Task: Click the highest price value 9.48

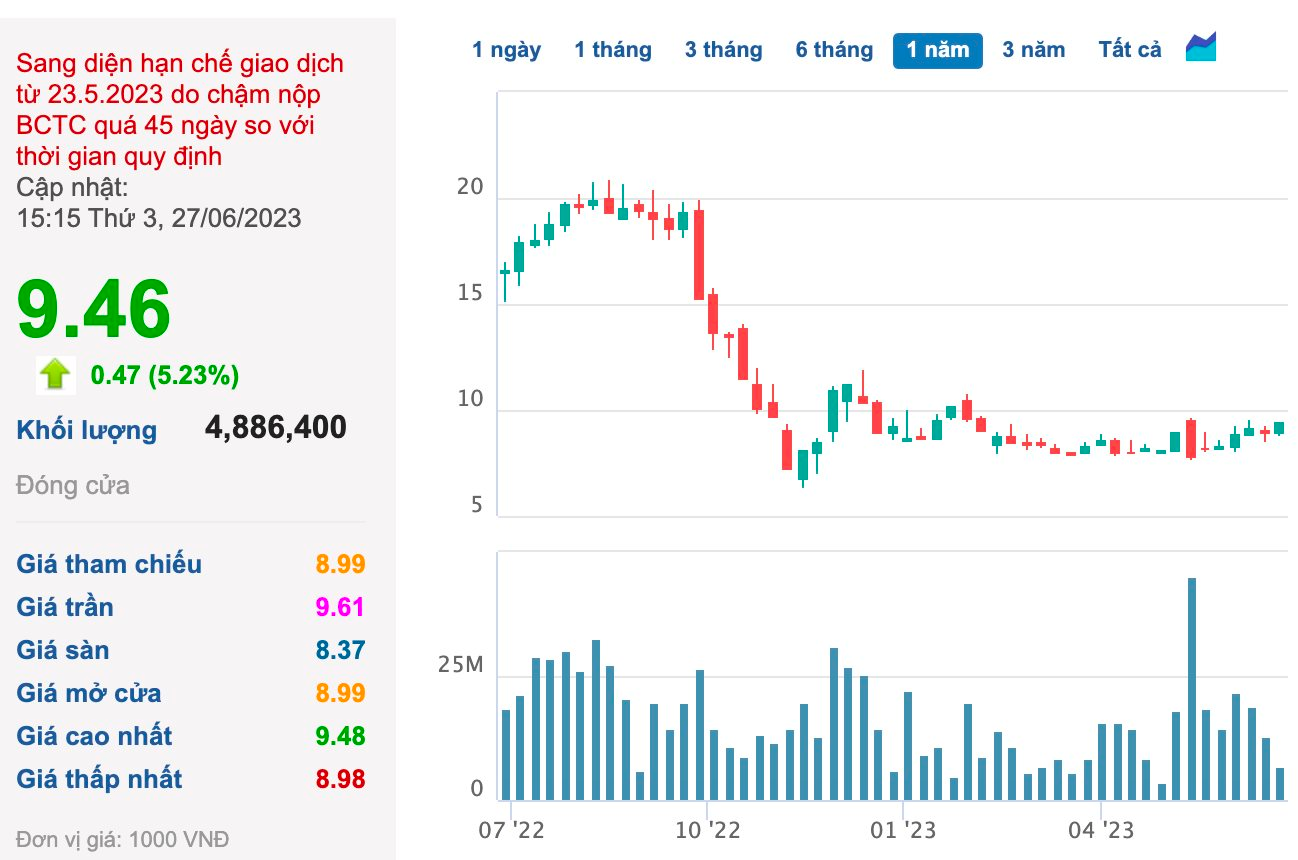Action: (340, 736)
